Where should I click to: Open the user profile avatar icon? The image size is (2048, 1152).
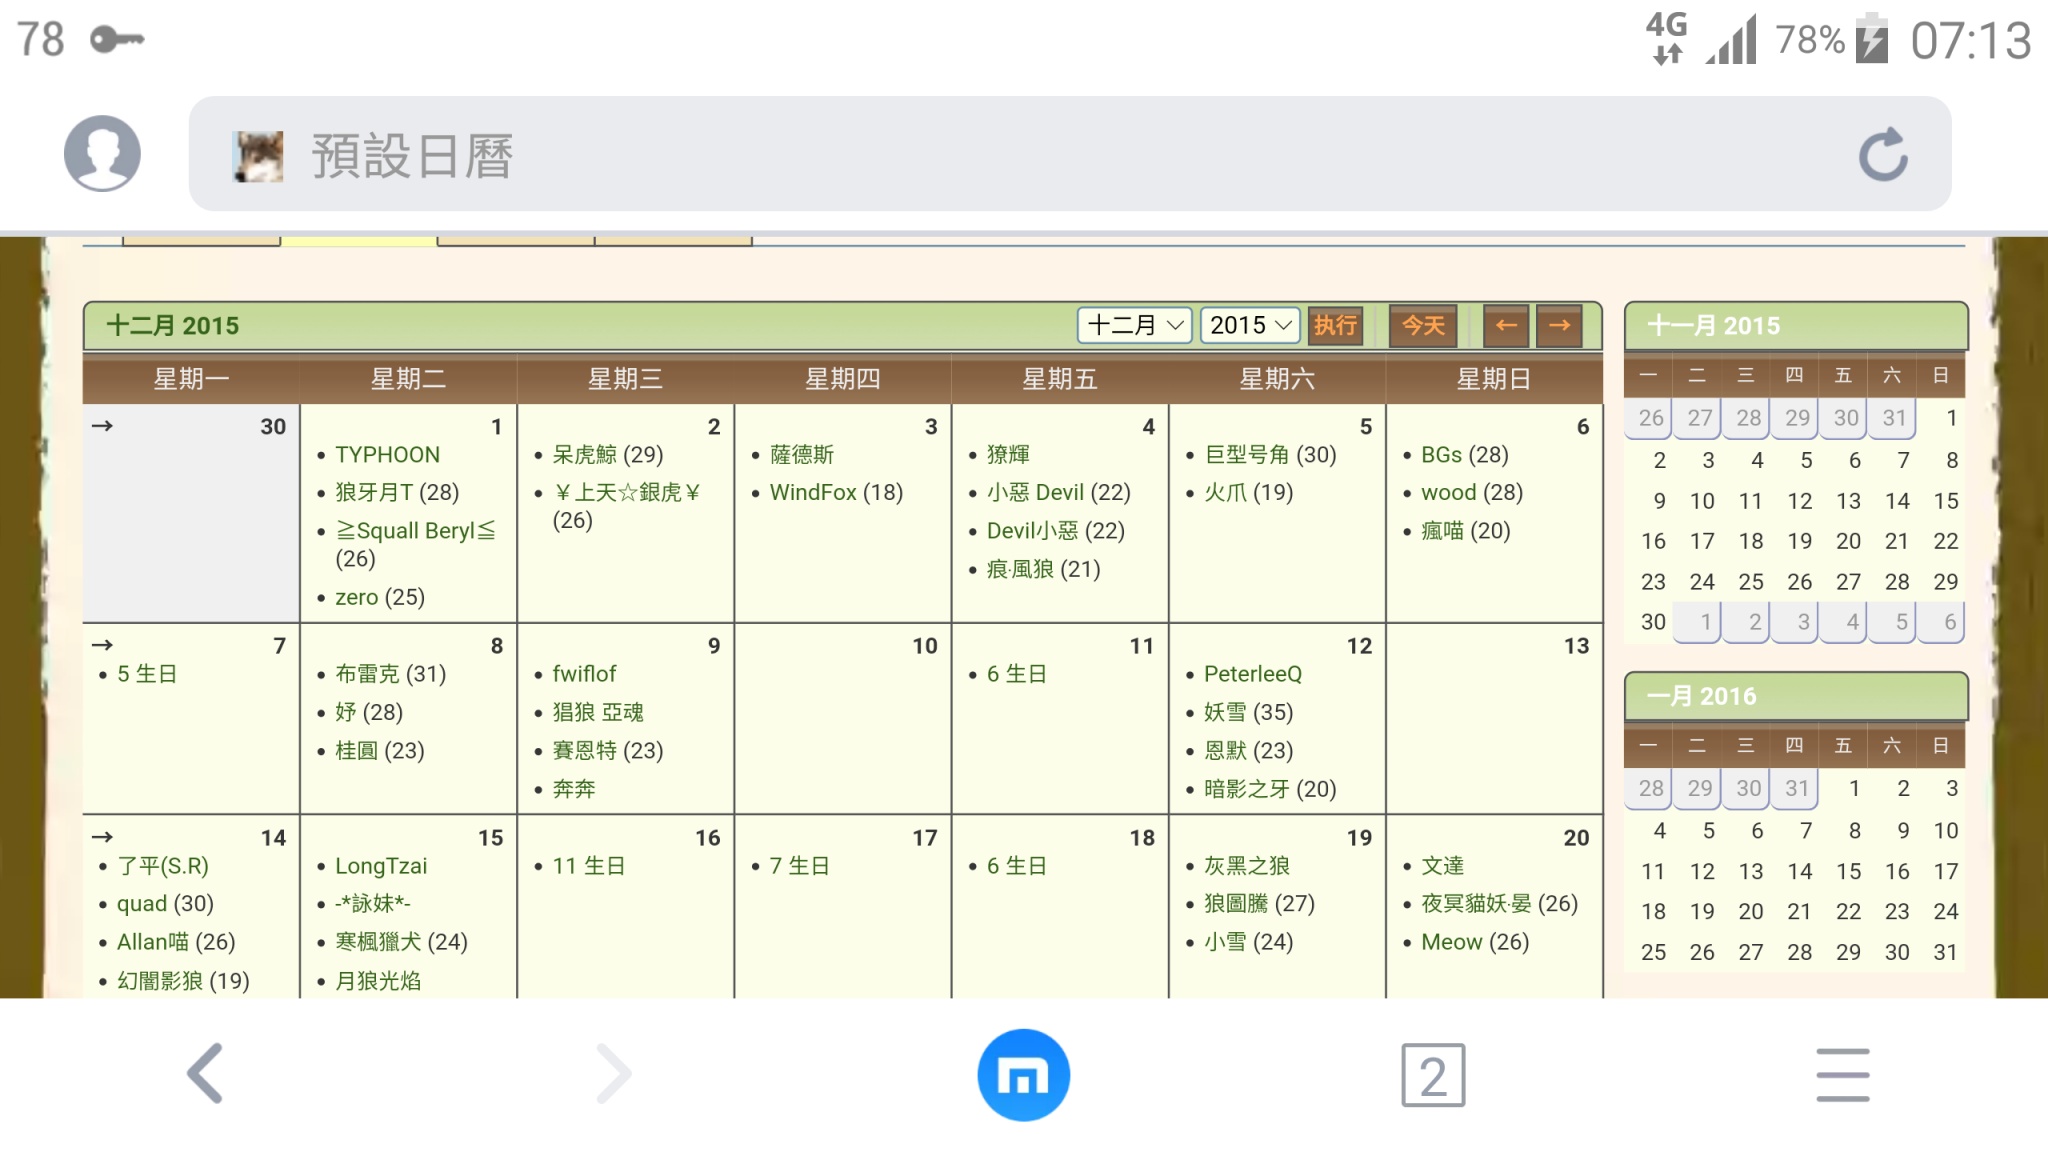point(102,153)
